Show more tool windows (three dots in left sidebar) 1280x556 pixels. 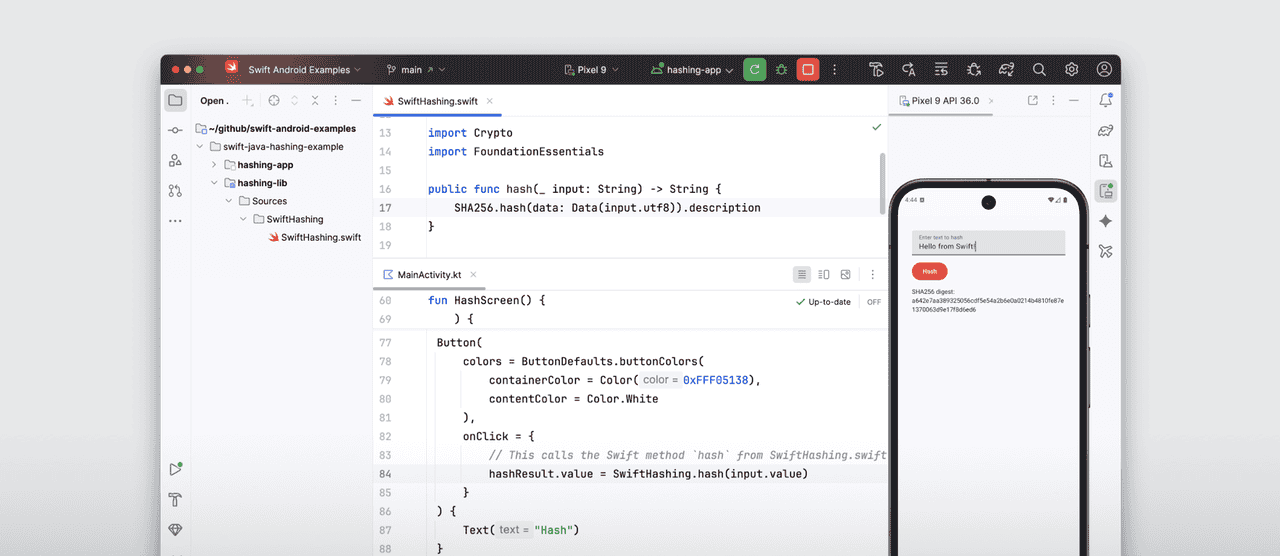tap(175, 221)
